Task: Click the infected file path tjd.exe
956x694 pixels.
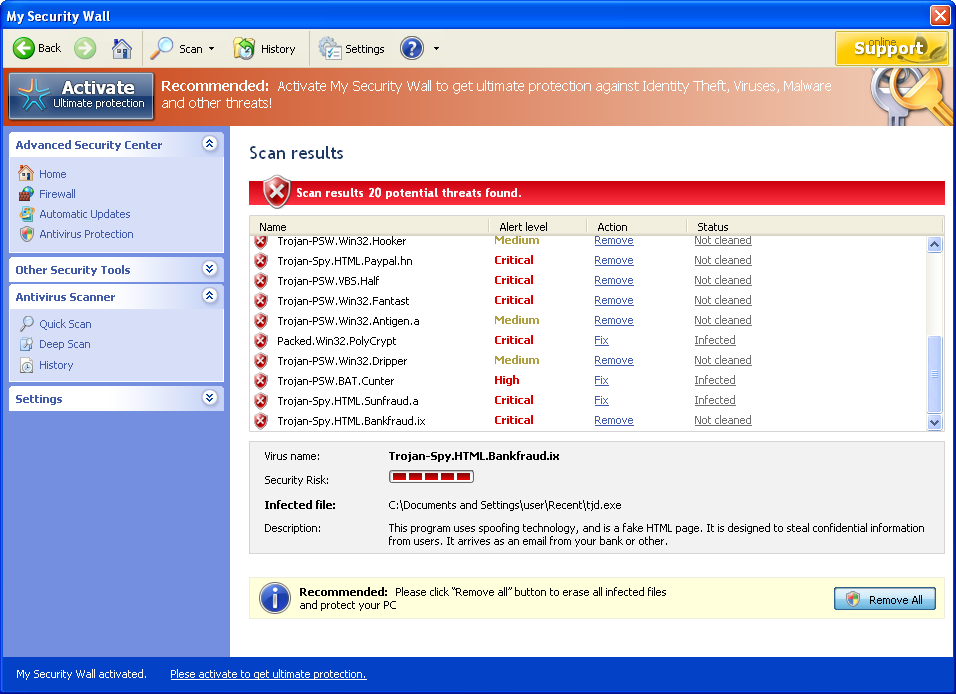Action: click(505, 505)
